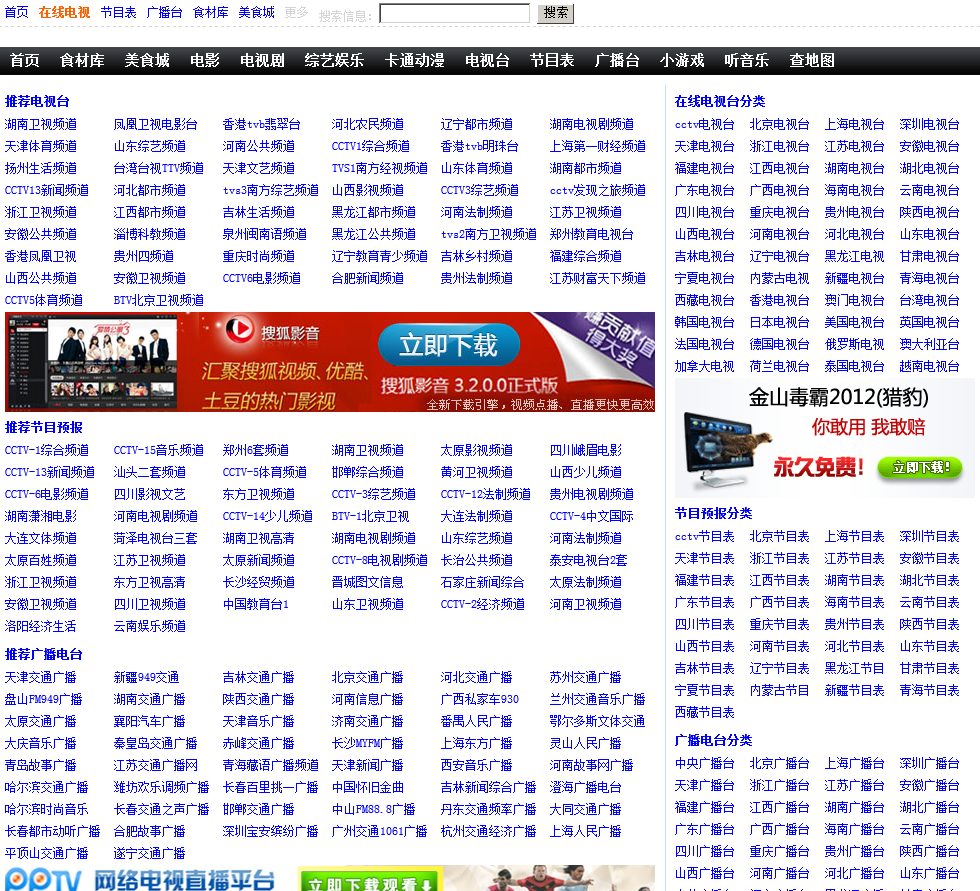Click the 节目预报分类 section heading
The height and width of the screenshot is (891, 980).
click(713, 513)
